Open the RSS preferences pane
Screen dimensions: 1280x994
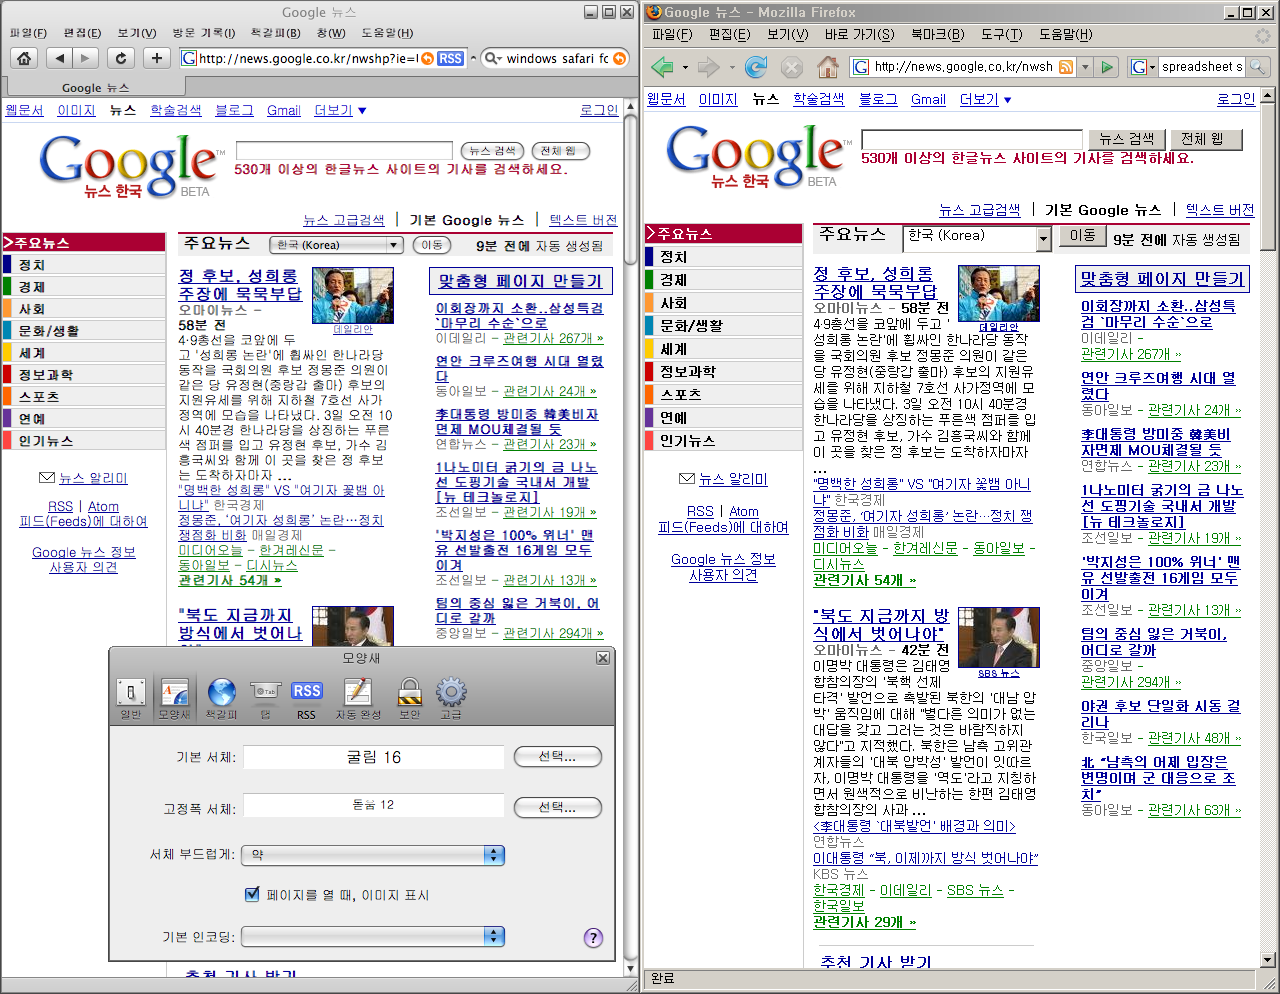click(x=307, y=699)
